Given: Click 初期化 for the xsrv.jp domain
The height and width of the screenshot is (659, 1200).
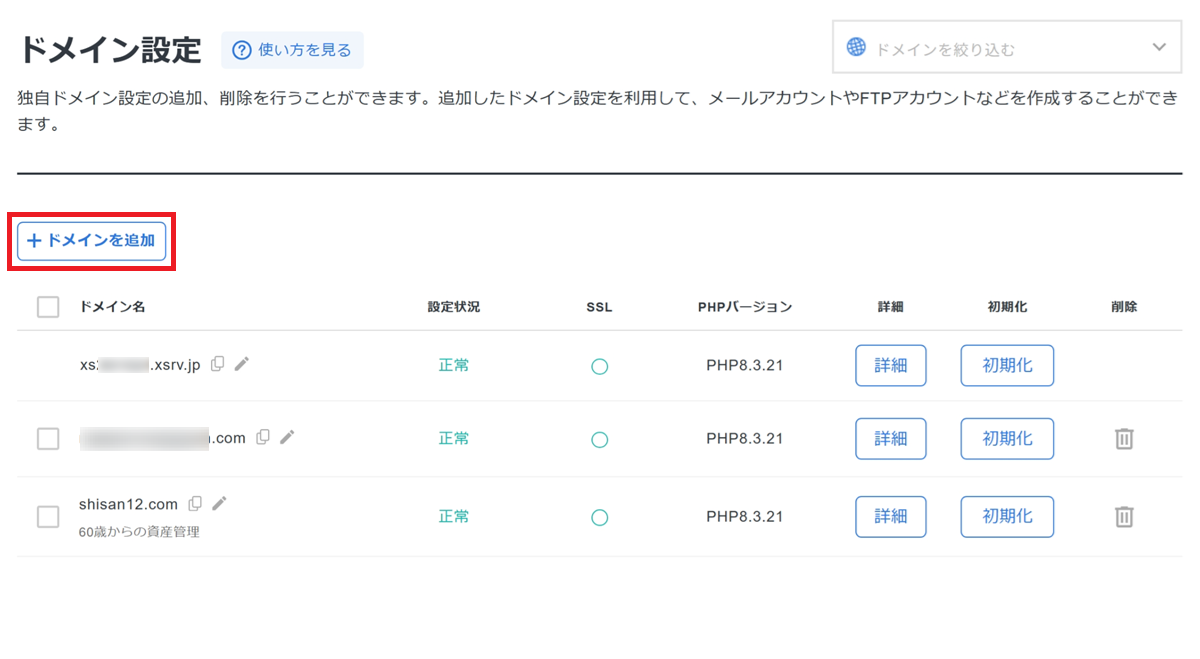Looking at the screenshot, I should coord(1007,366).
